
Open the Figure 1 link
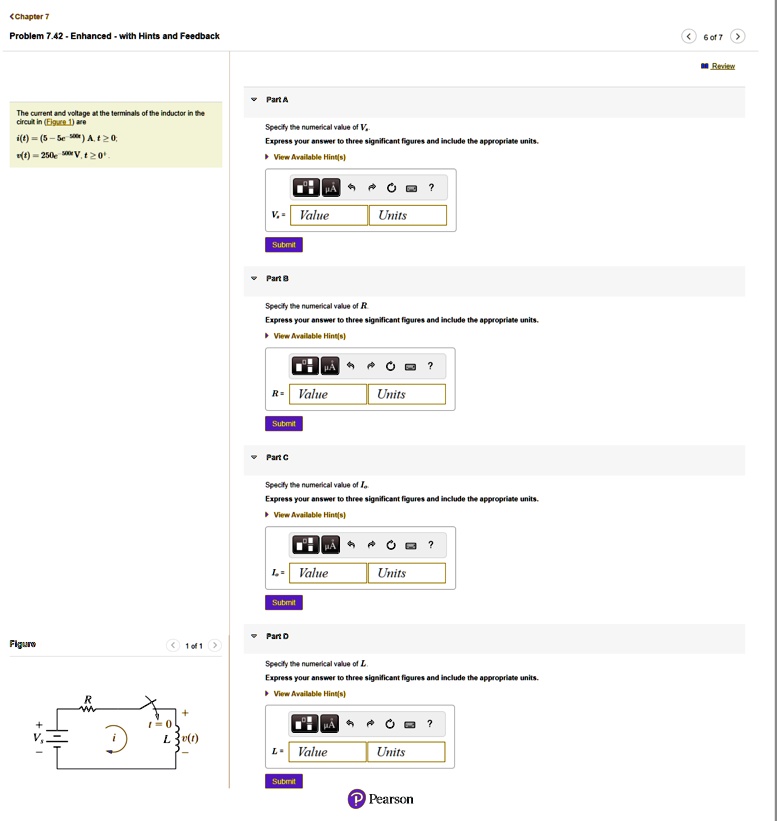[59, 121]
